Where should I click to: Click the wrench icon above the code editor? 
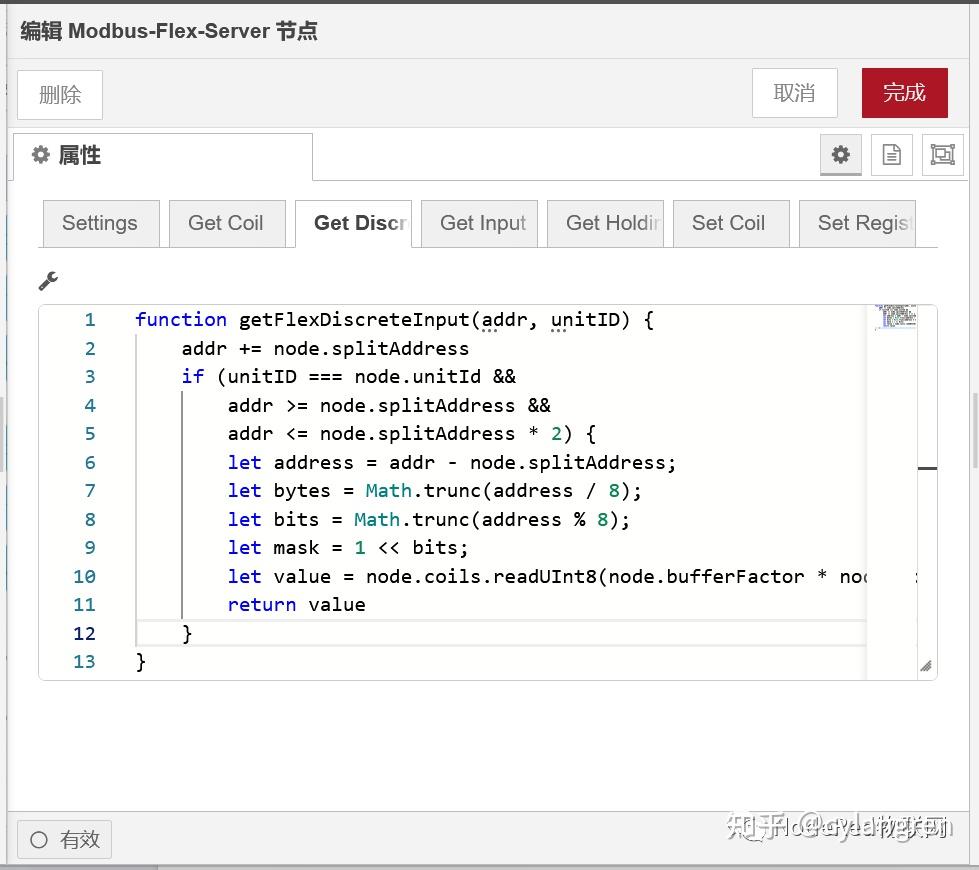(x=48, y=281)
